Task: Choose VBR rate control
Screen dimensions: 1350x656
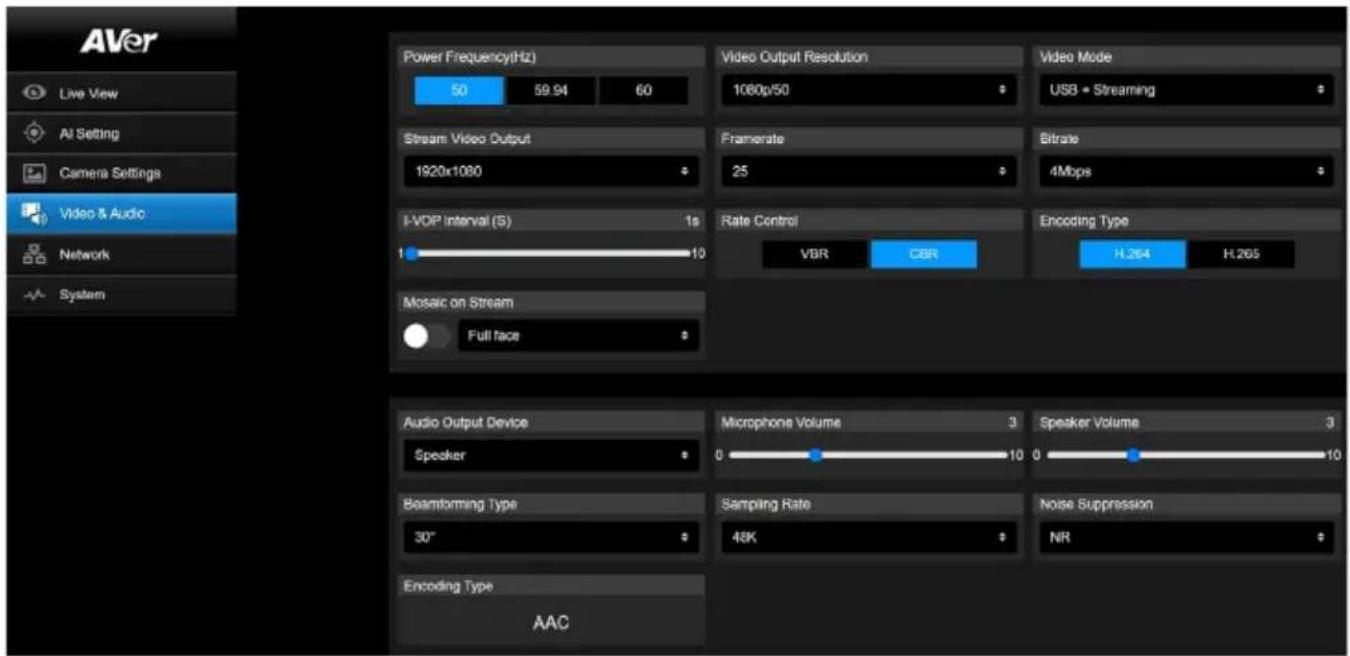Action: [815, 254]
